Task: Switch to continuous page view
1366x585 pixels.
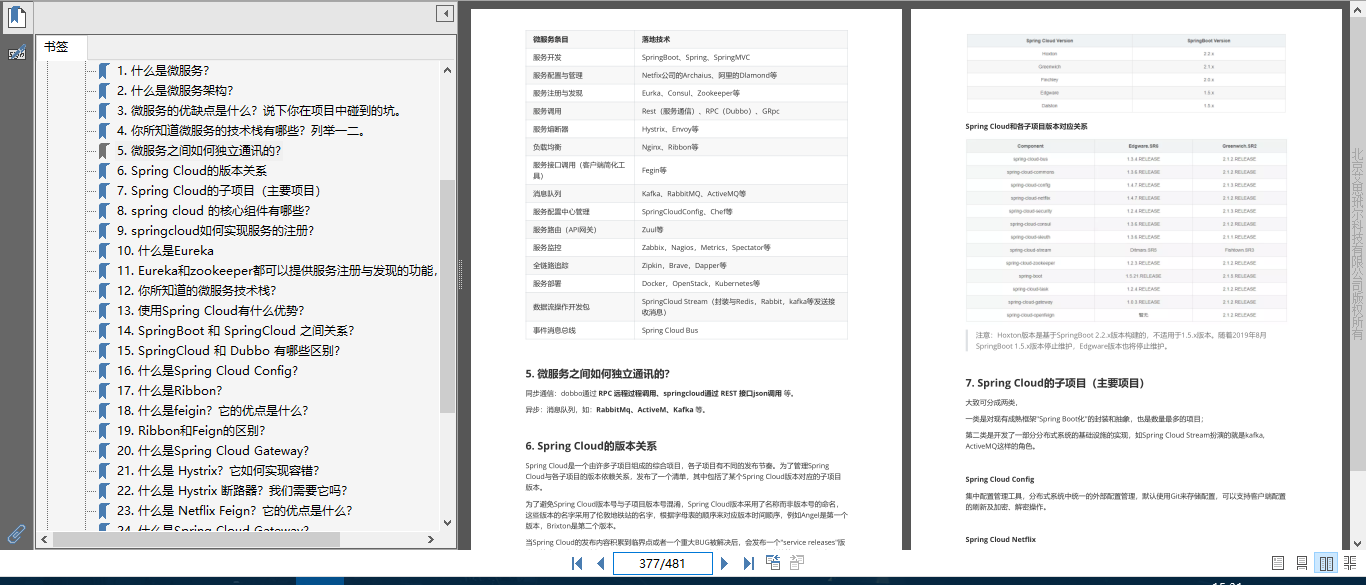Action: point(1302,564)
